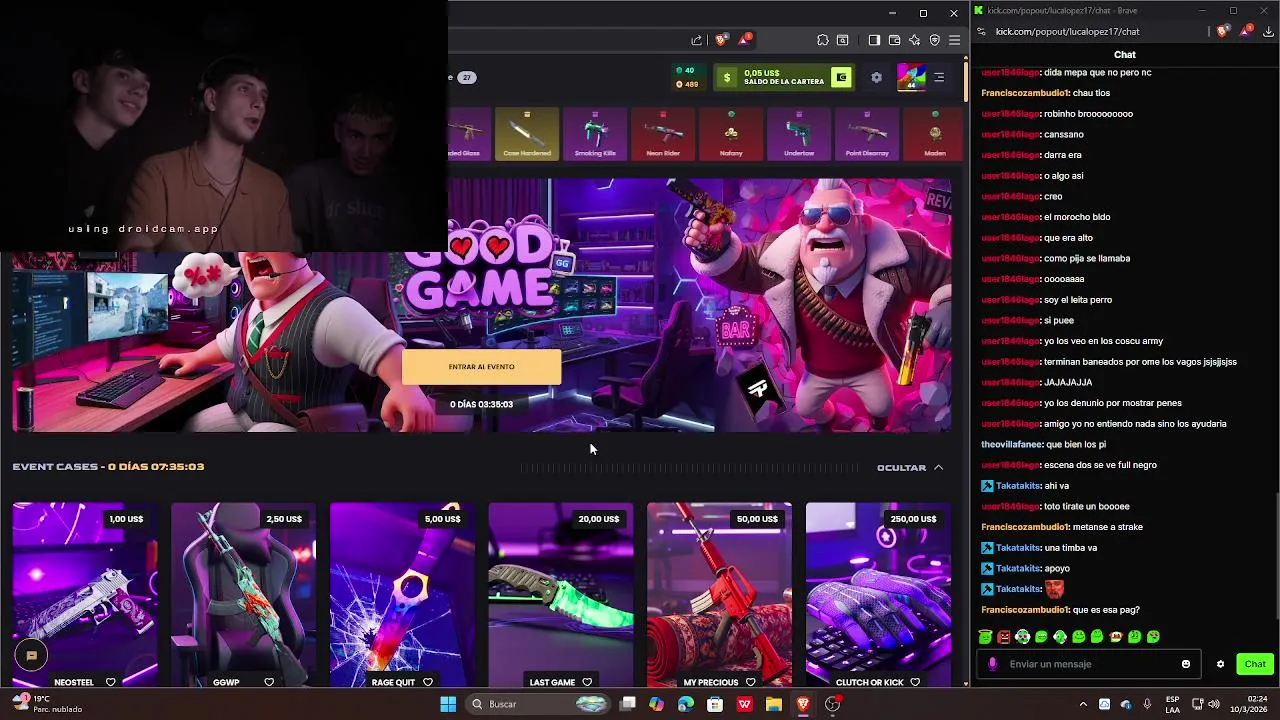Open the site hamburger menu beside avatar
This screenshot has height=720, width=1280.
pos(939,77)
